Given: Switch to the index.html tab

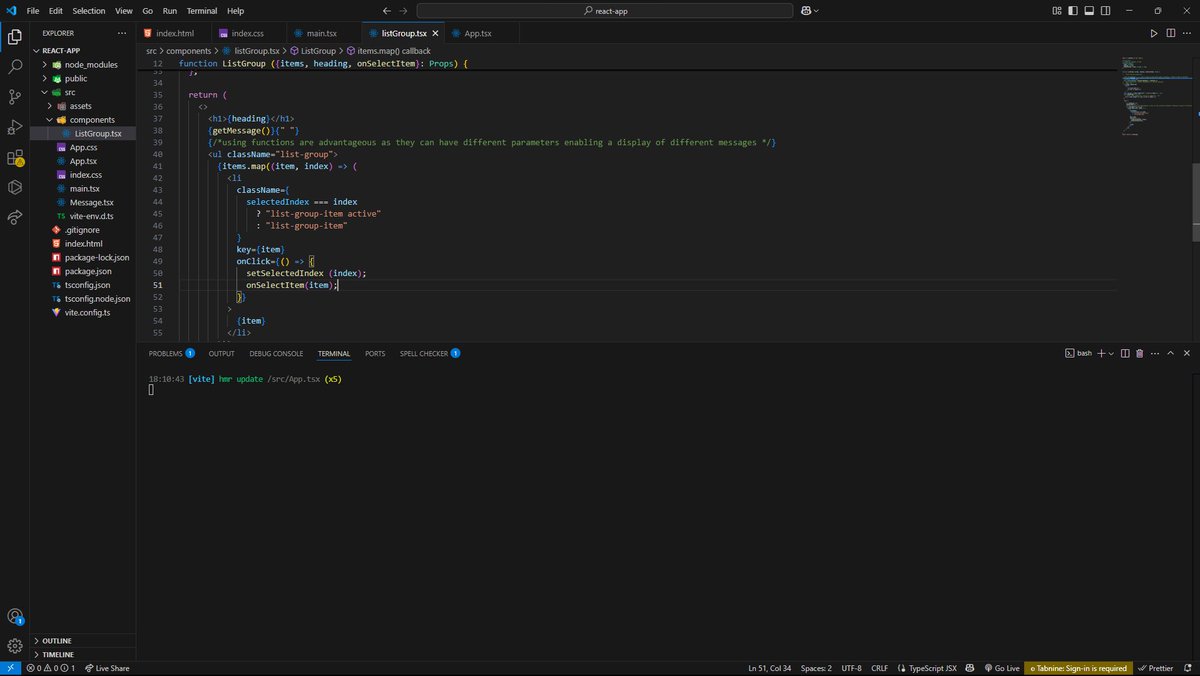Looking at the screenshot, I should point(174,33).
